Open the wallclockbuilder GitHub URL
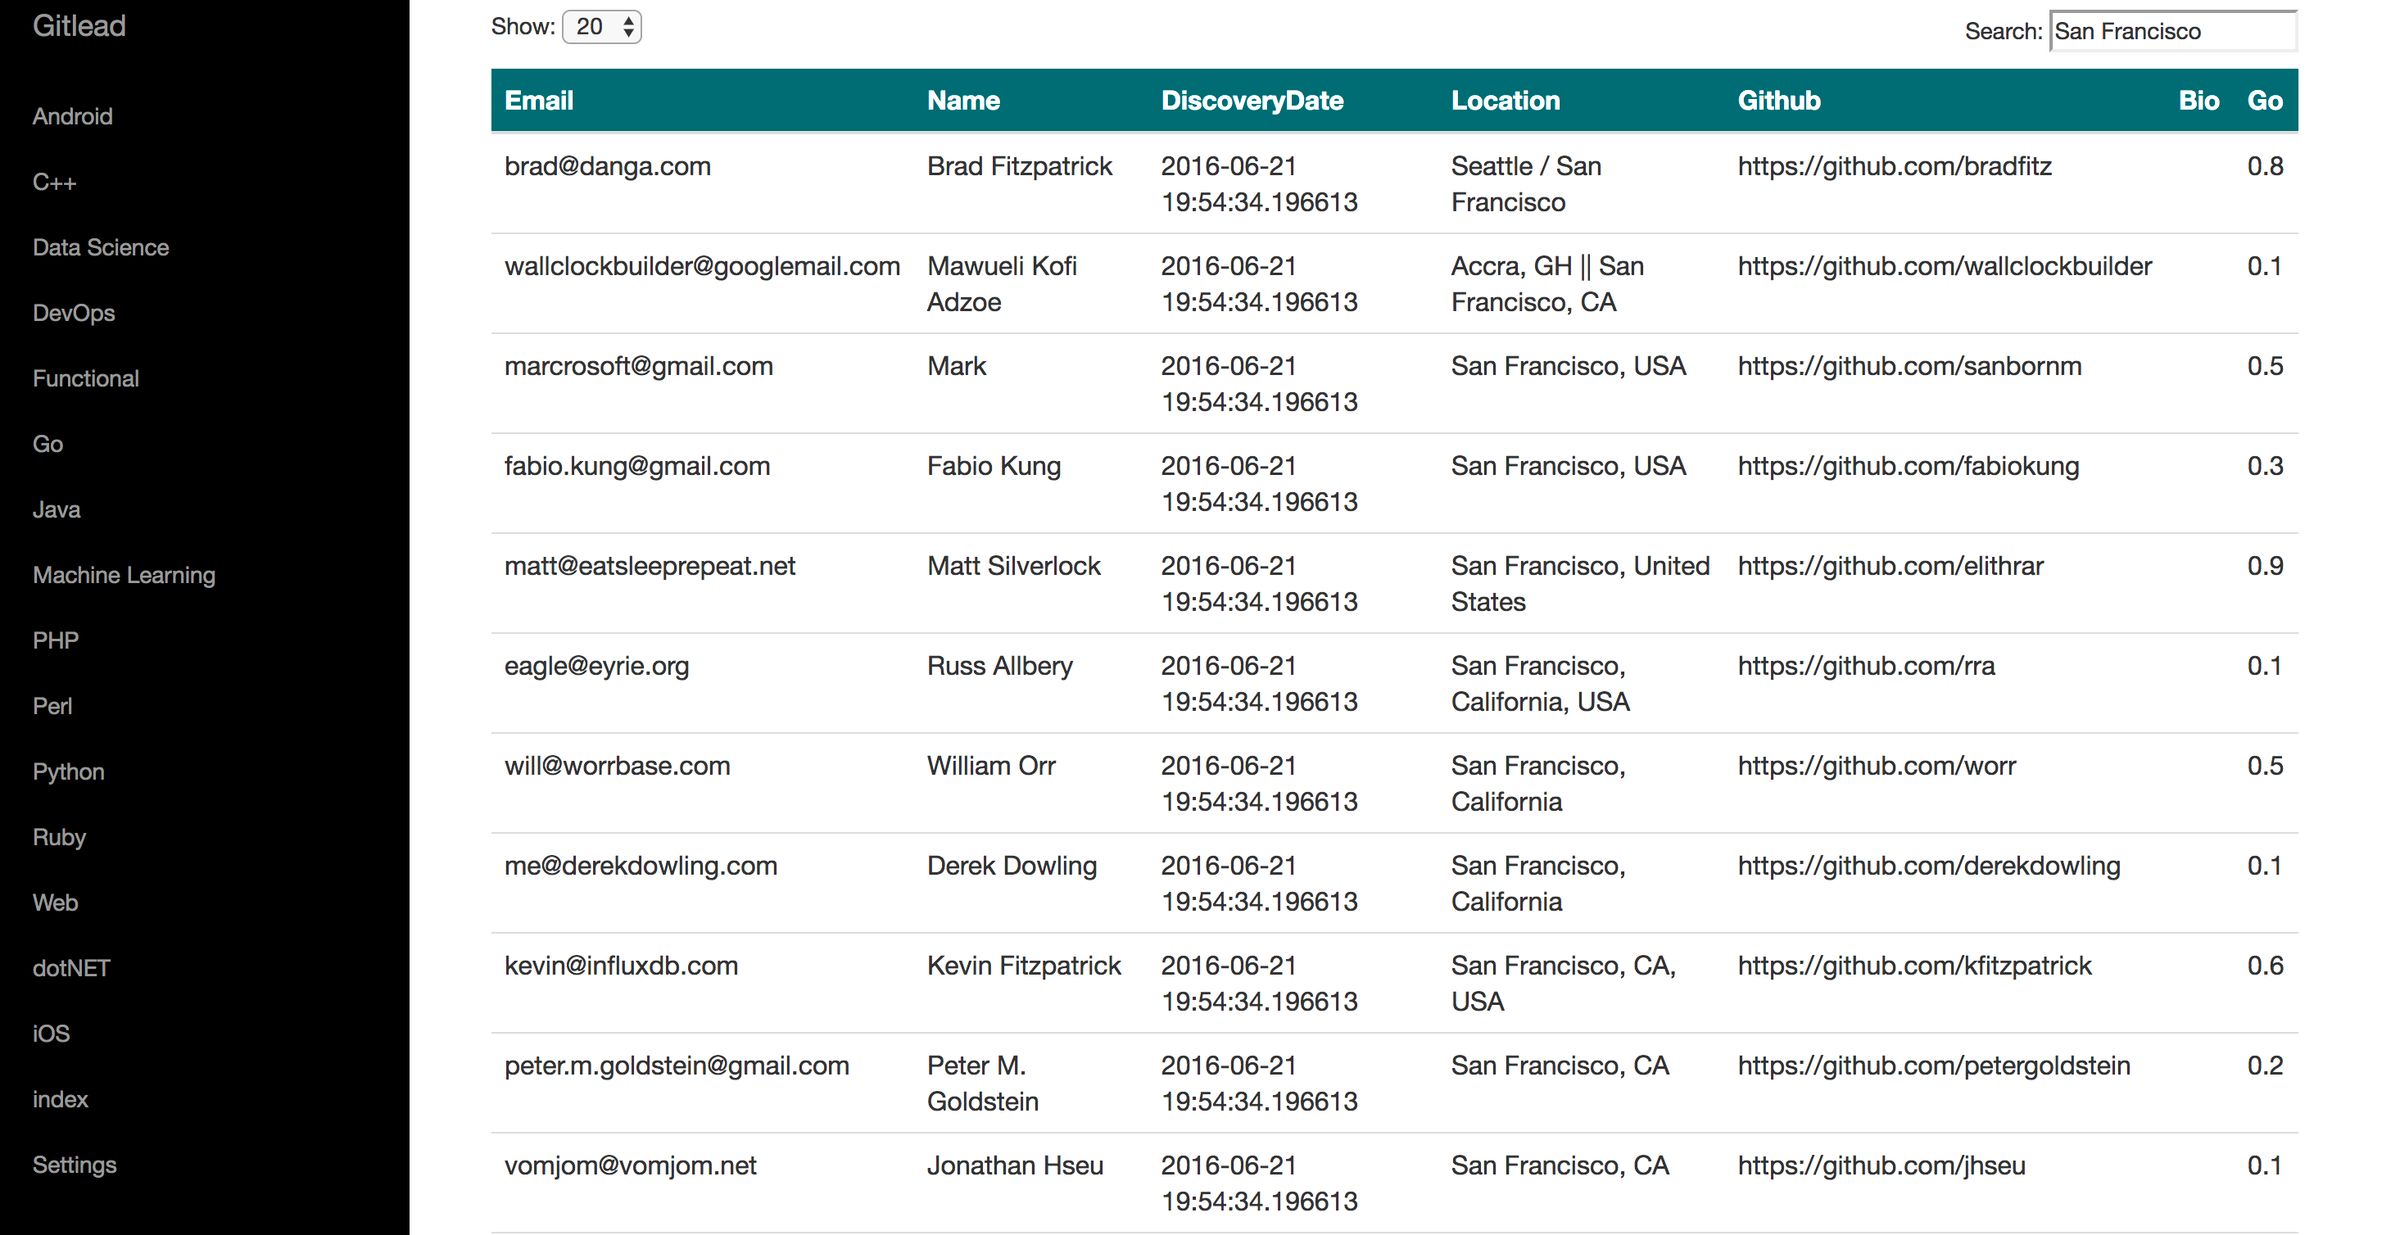This screenshot has height=1235, width=2400. pos(1944,266)
